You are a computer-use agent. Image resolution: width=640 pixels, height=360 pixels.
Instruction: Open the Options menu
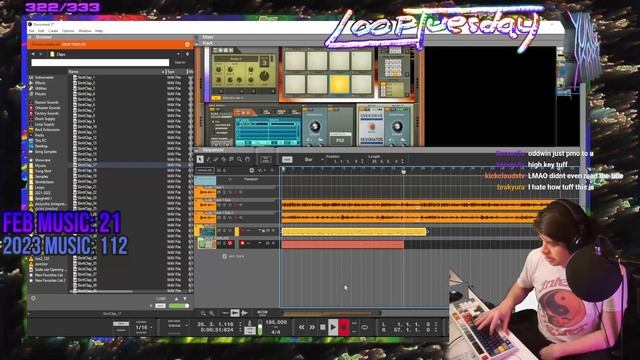coord(68,31)
